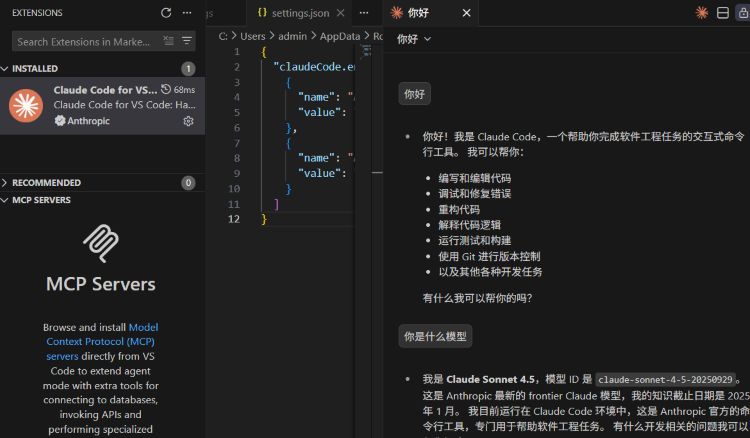Screen dimensions: 750x438
Task: Click the 你好 user message bubble
Action: 414,94
